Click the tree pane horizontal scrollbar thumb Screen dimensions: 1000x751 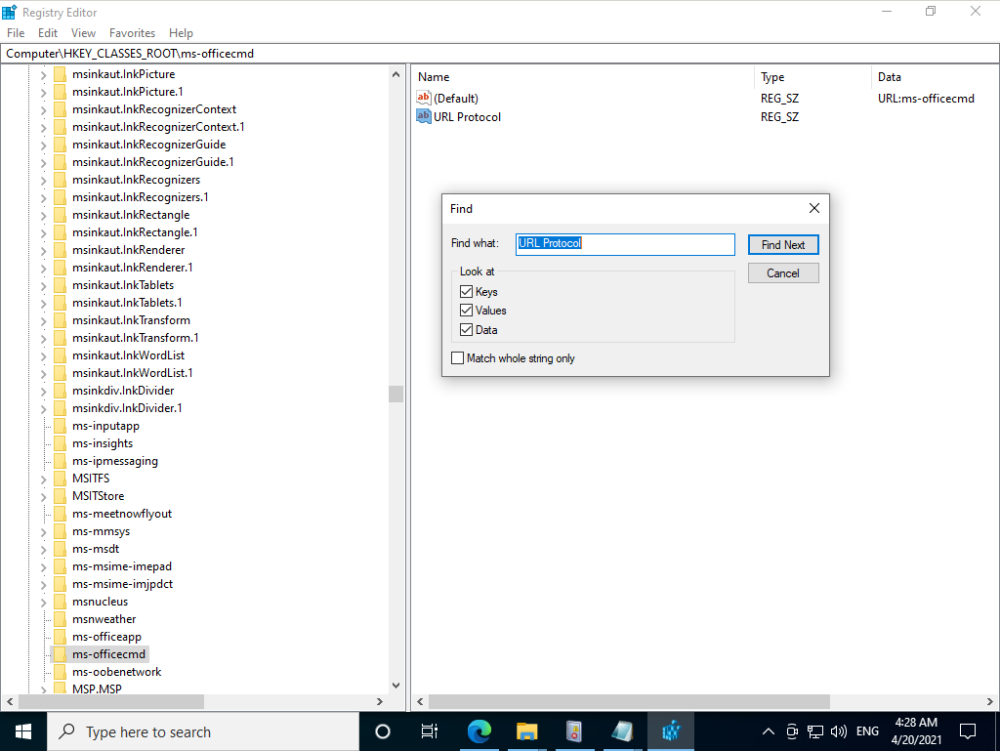[111, 701]
